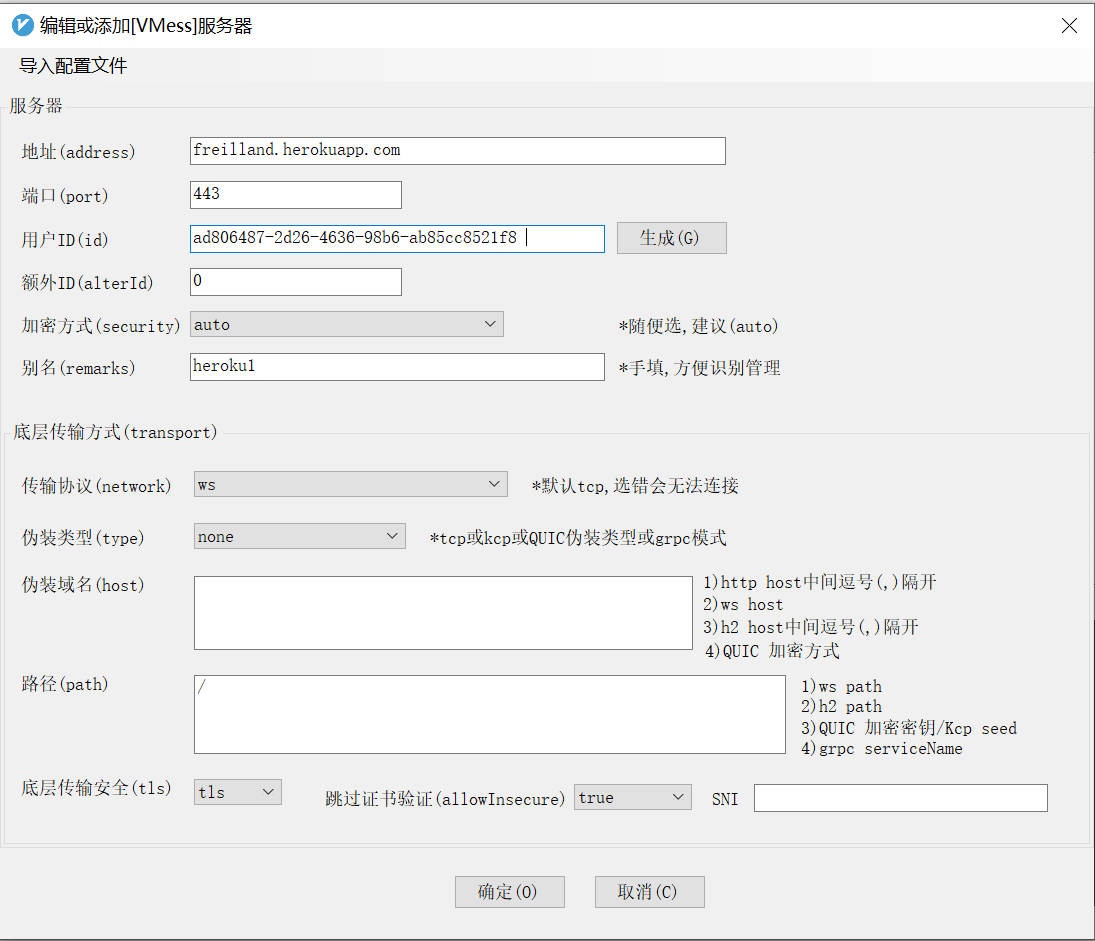Open the tls transport security dropdown

[x=238, y=792]
